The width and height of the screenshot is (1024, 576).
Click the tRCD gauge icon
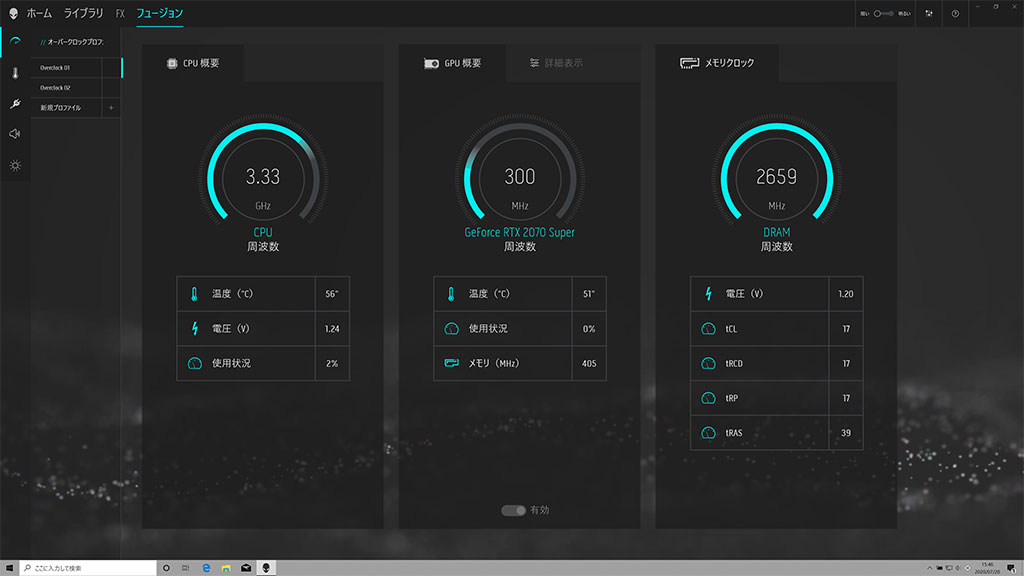(708, 363)
